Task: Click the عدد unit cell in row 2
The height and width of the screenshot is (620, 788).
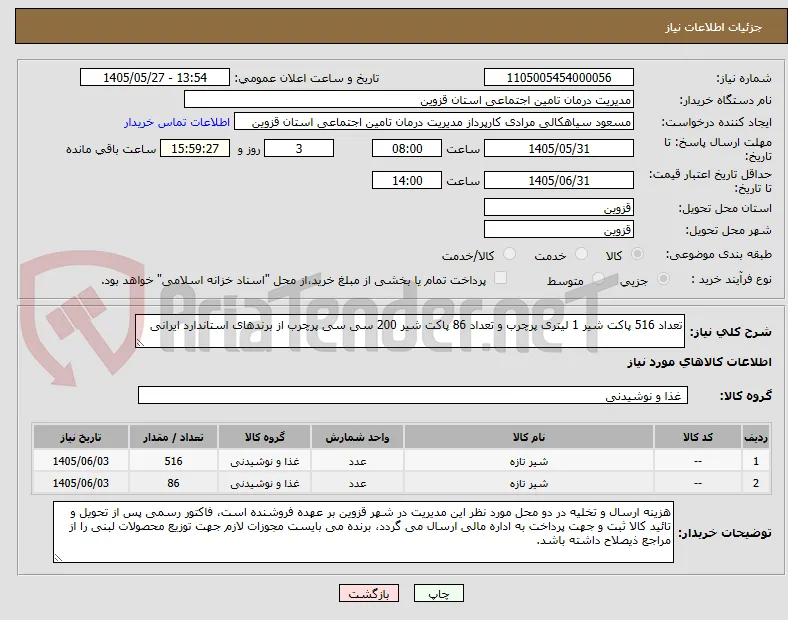Action: click(357, 483)
